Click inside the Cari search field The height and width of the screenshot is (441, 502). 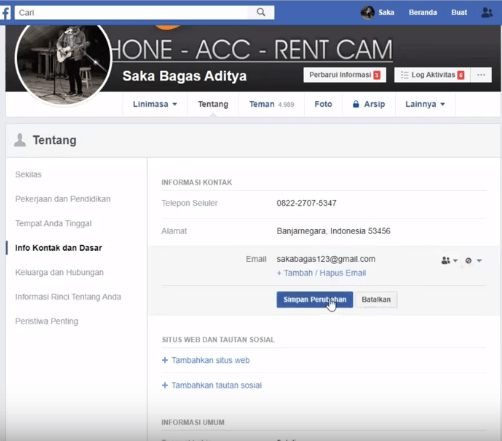click(132, 13)
